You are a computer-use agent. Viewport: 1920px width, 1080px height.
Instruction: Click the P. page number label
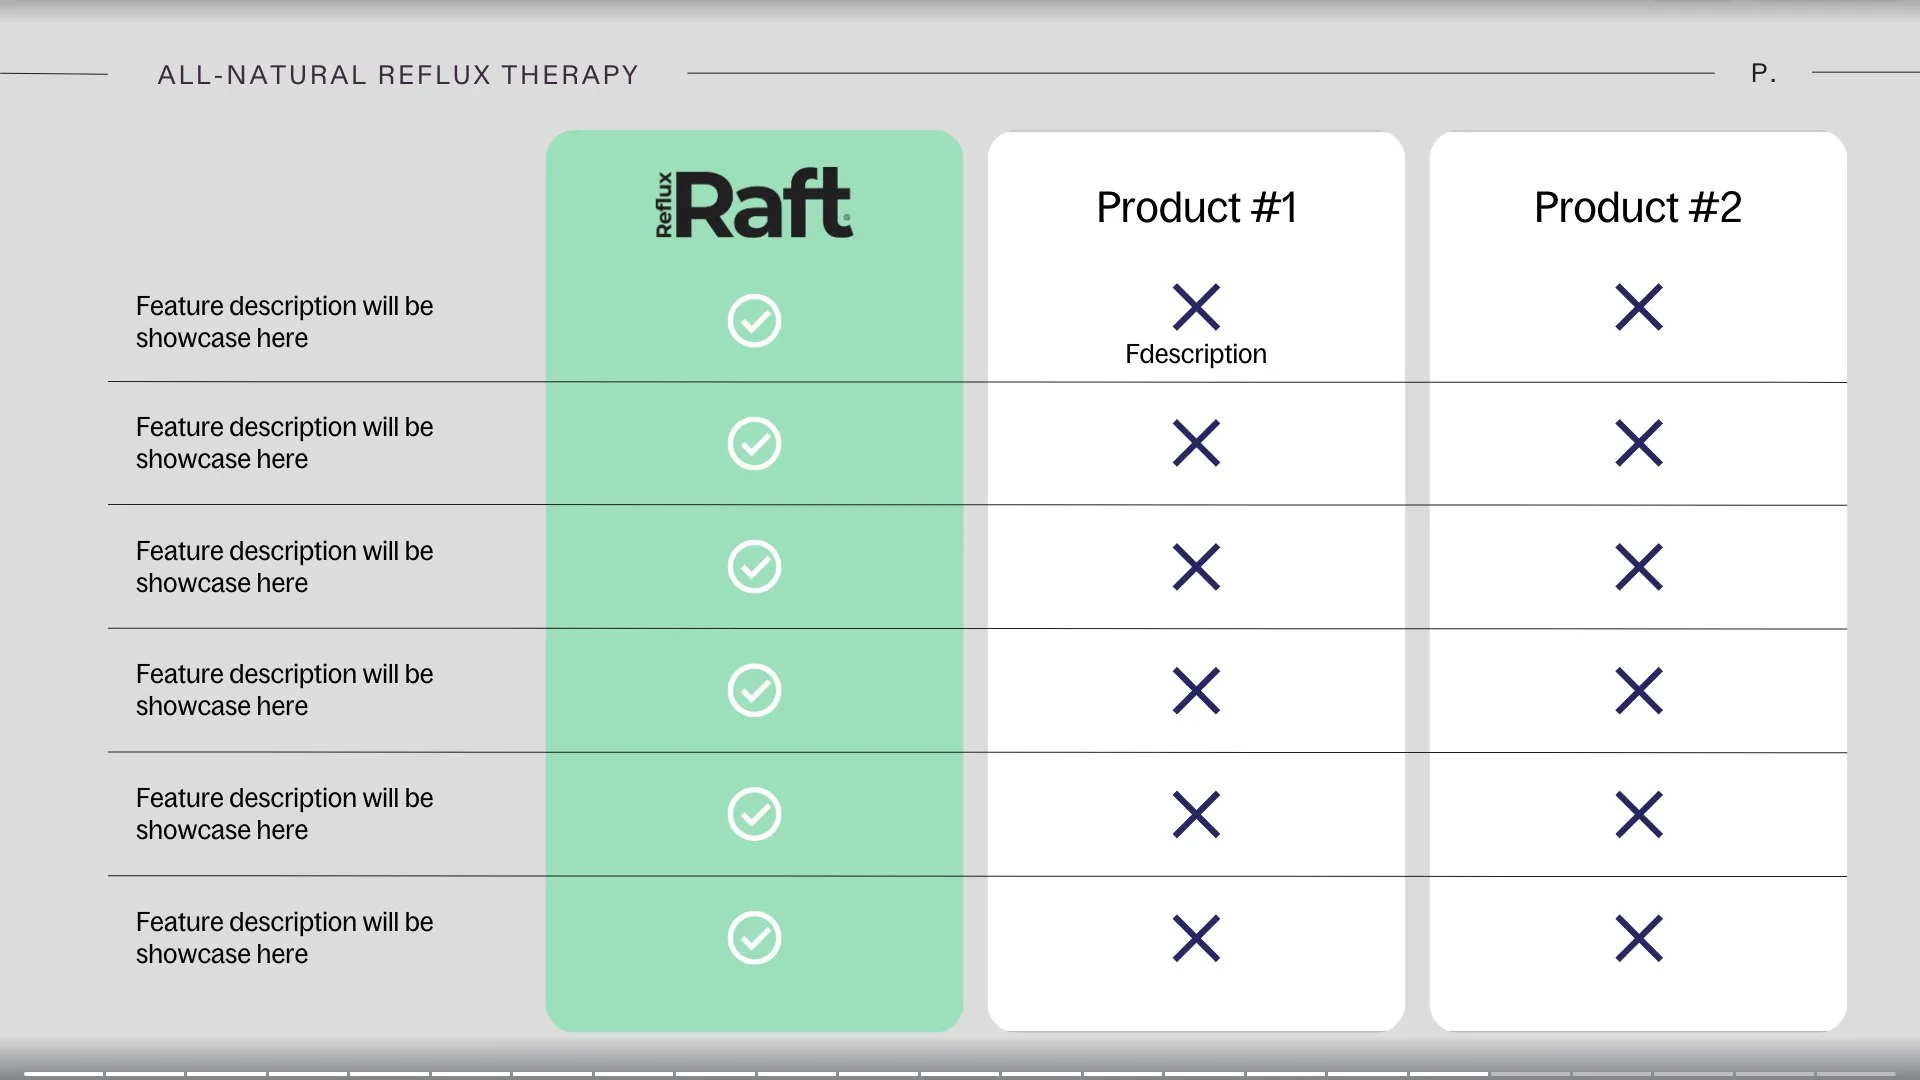pos(1764,73)
